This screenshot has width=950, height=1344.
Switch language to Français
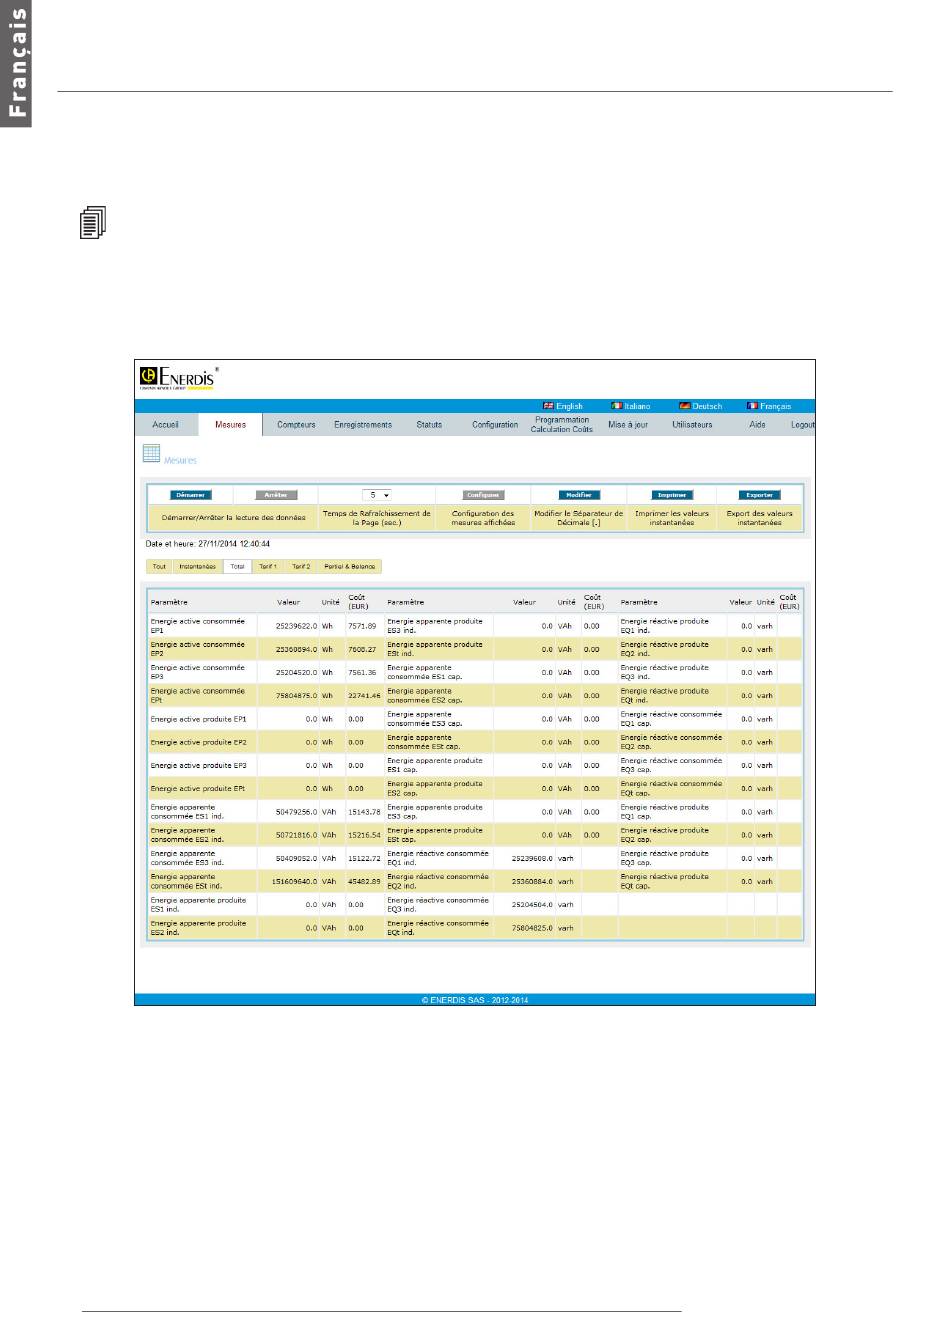(775, 406)
